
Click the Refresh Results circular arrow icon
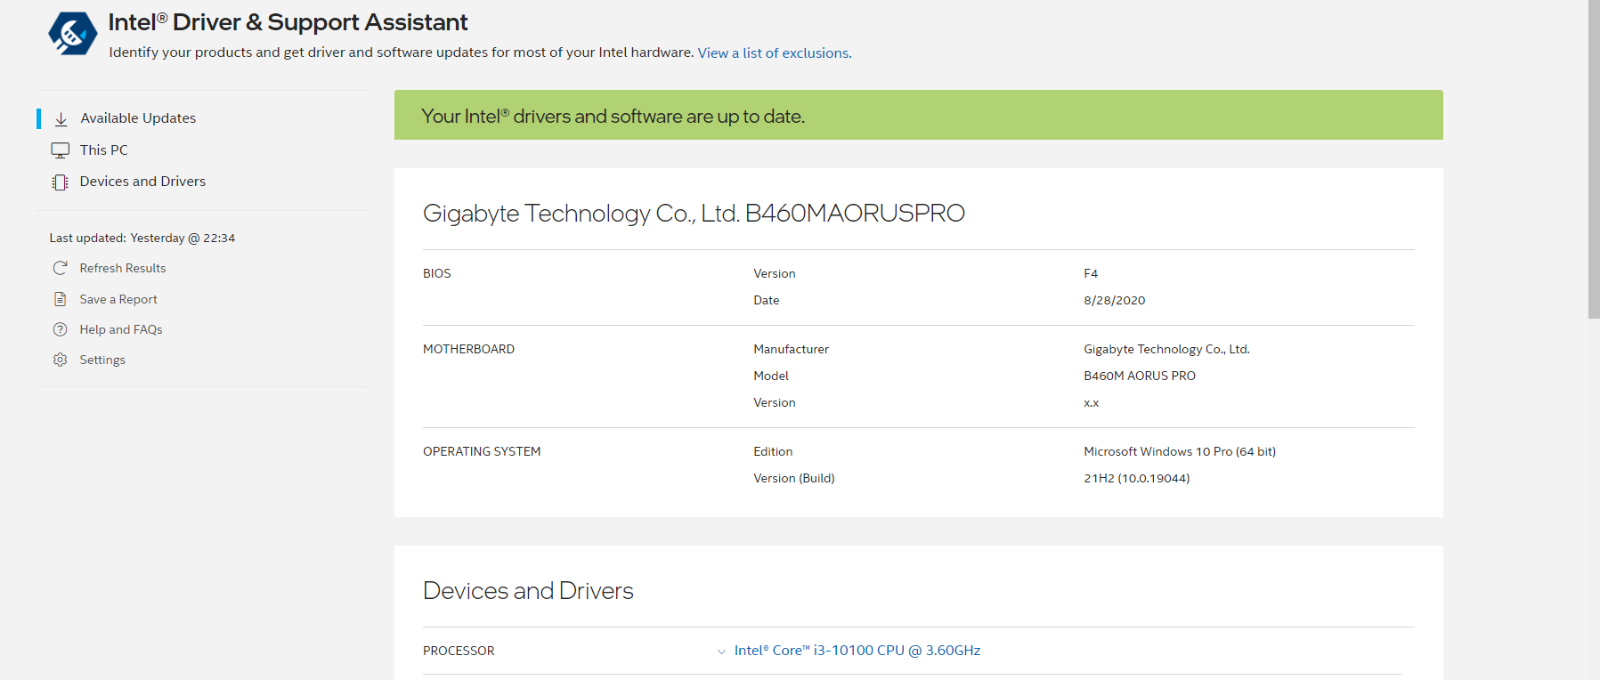tap(60, 268)
